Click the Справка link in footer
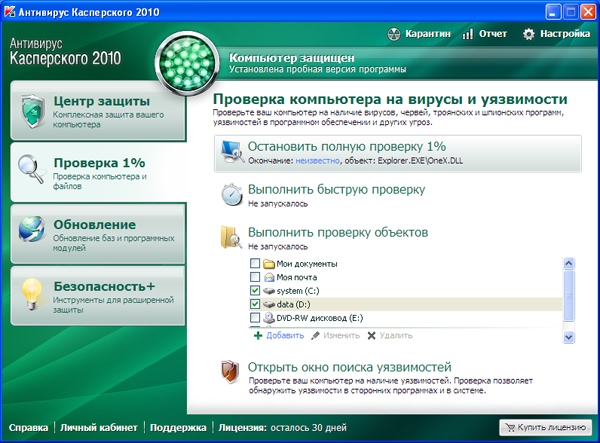The height and width of the screenshot is (443, 600). (x=29, y=428)
